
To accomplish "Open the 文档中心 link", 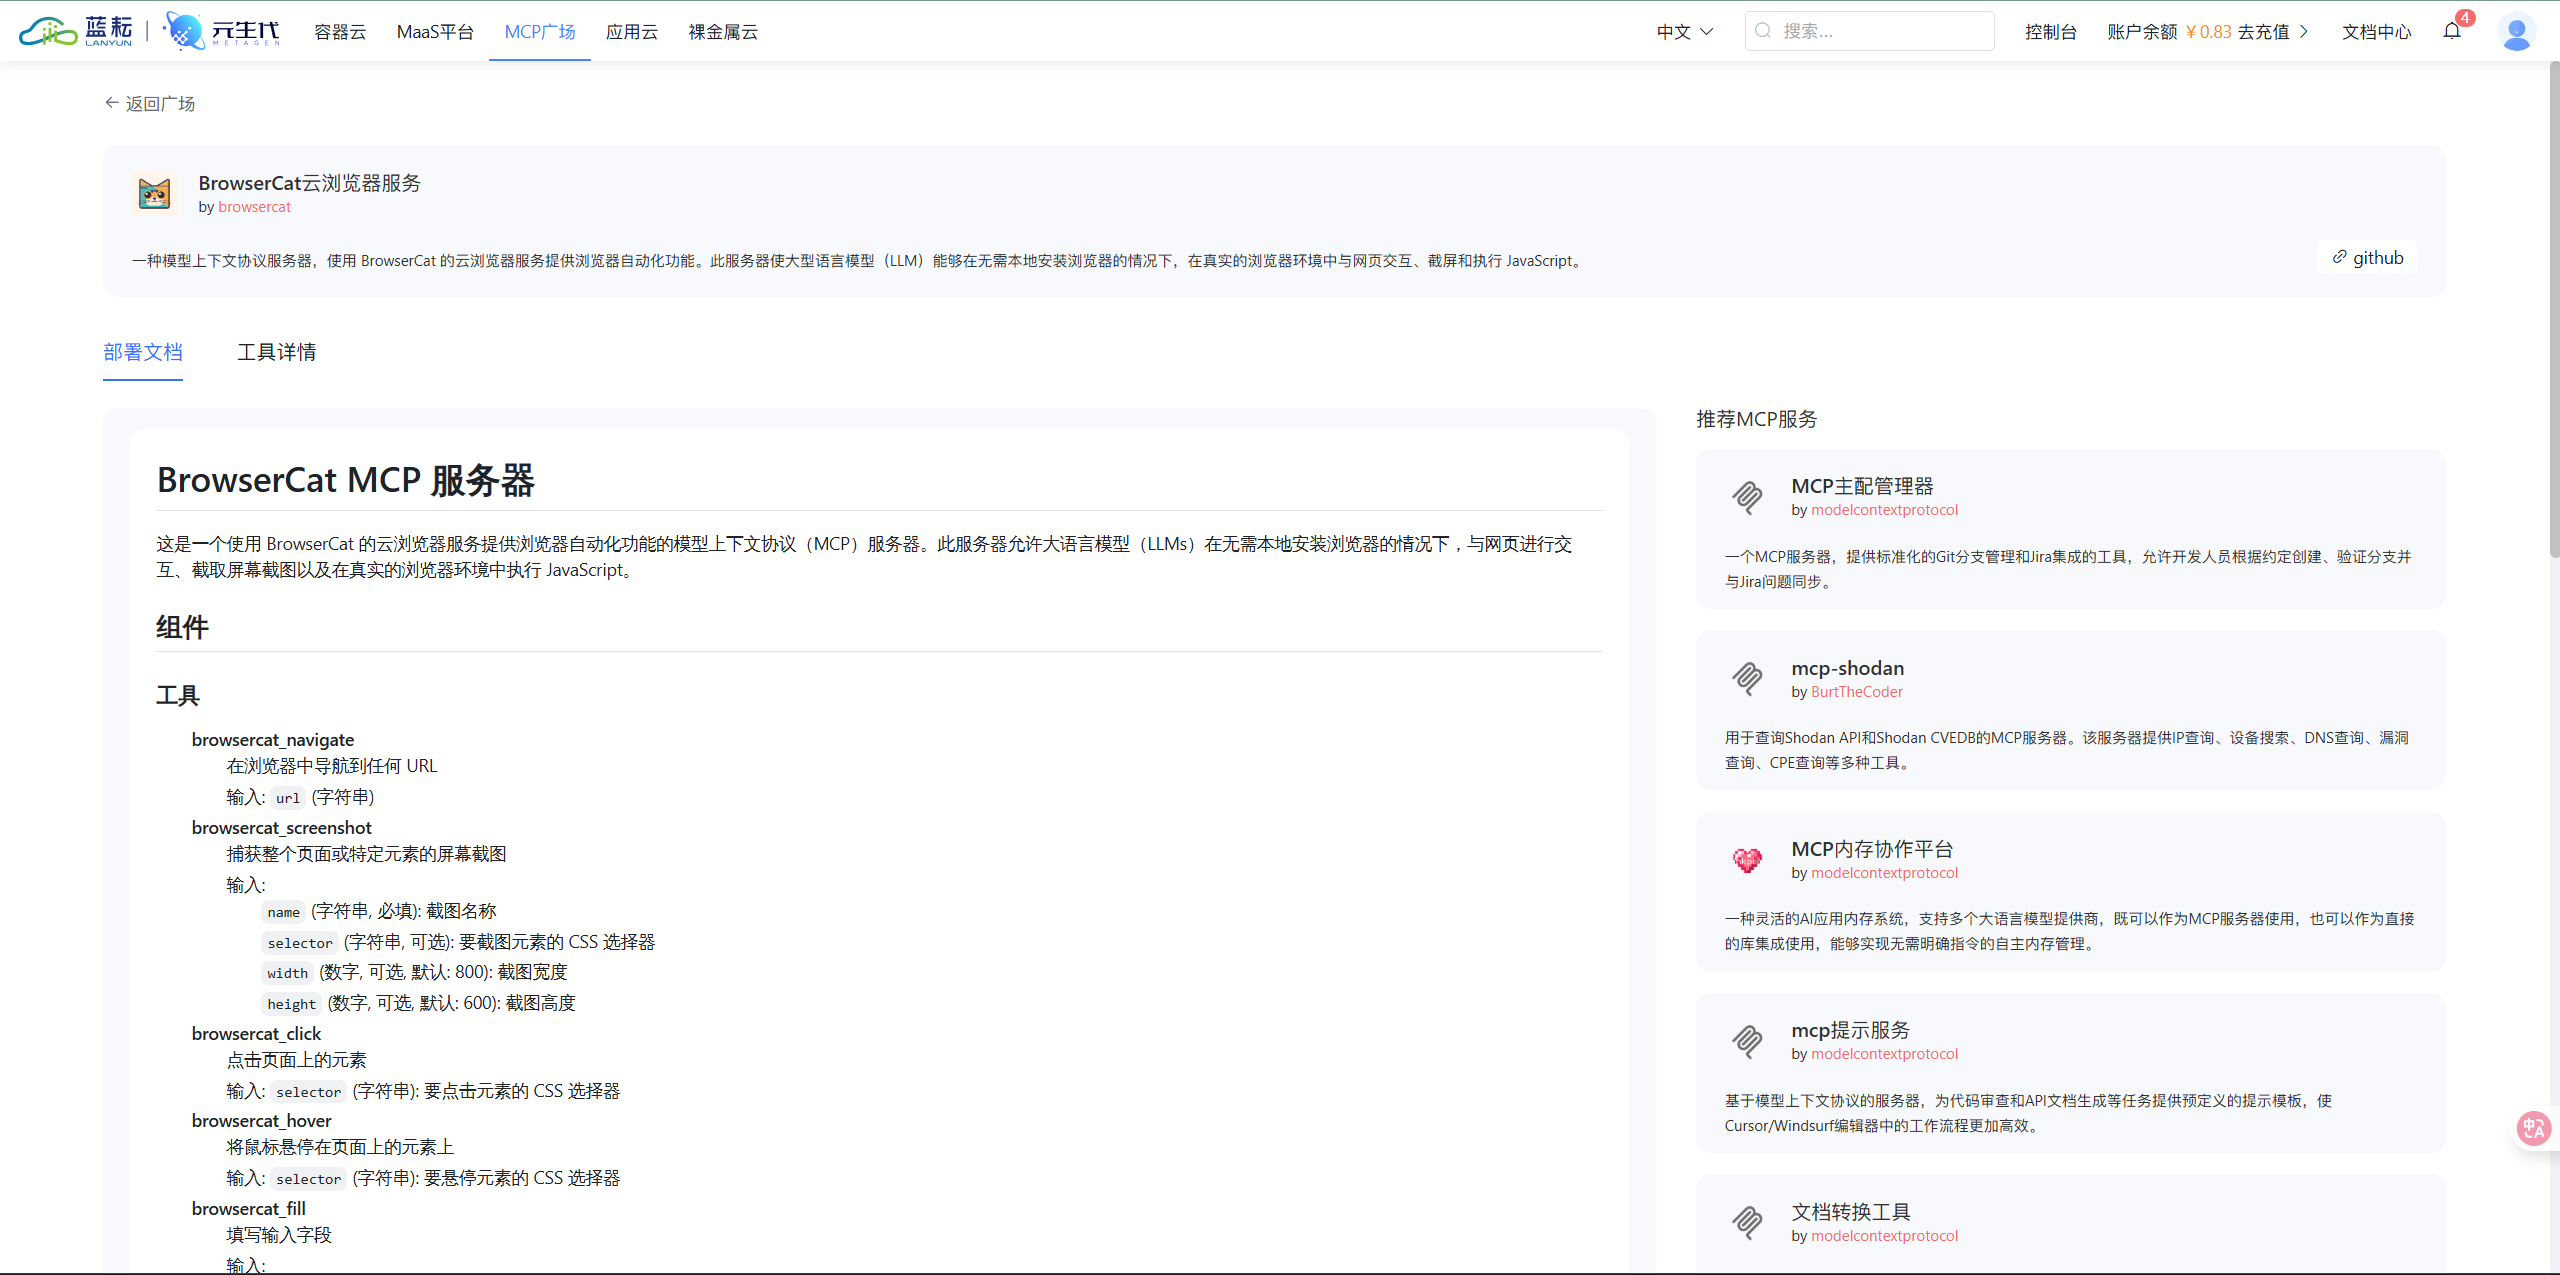I will 2377,31.
